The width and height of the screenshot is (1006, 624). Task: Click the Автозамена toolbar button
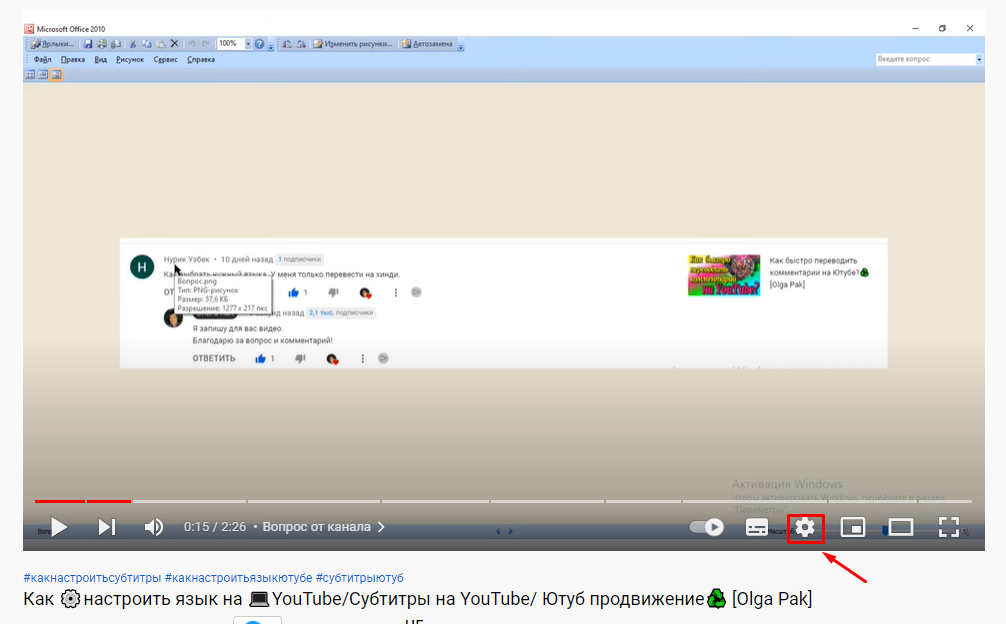427,44
